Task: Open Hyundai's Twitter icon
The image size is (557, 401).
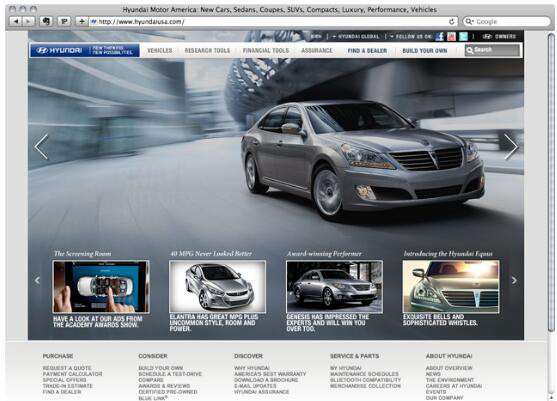Action: (x=463, y=36)
